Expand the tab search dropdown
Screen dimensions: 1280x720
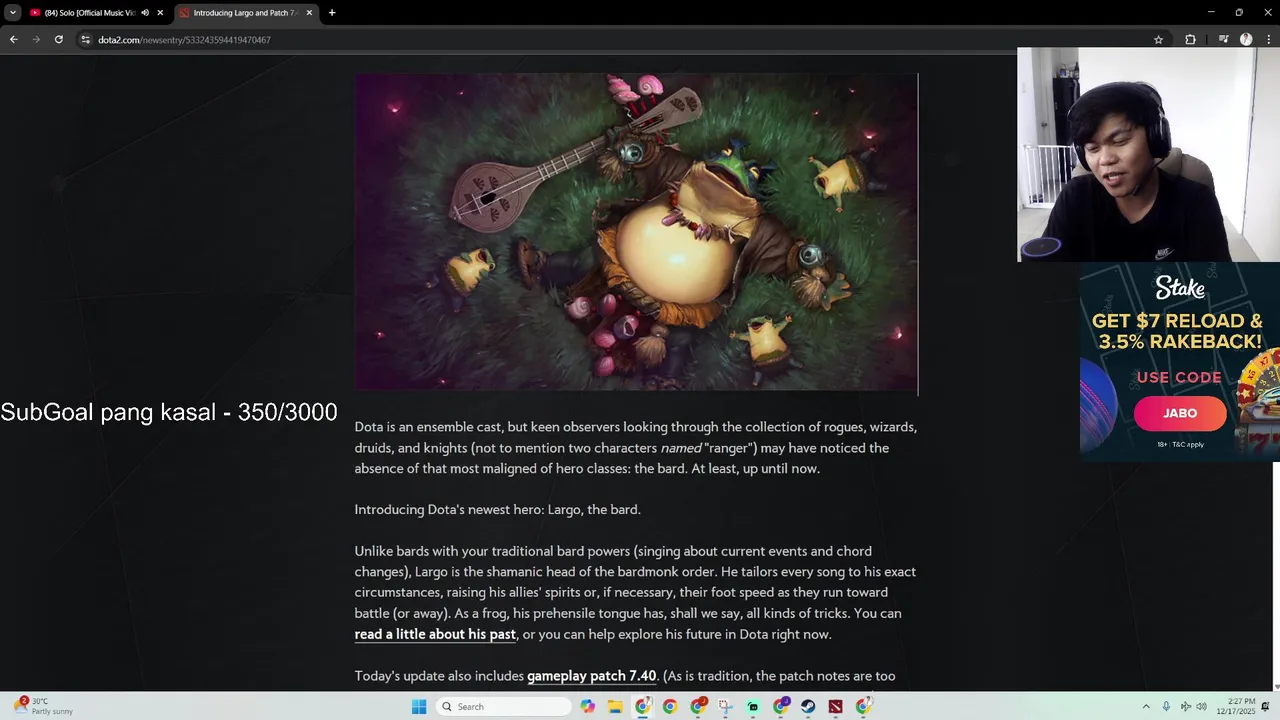(x=12, y=13)
